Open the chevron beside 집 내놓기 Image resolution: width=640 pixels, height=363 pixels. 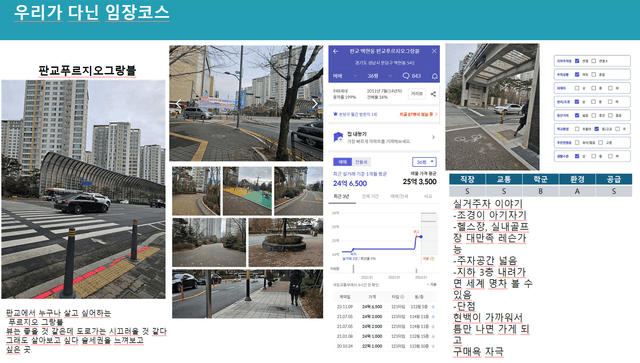433,137
